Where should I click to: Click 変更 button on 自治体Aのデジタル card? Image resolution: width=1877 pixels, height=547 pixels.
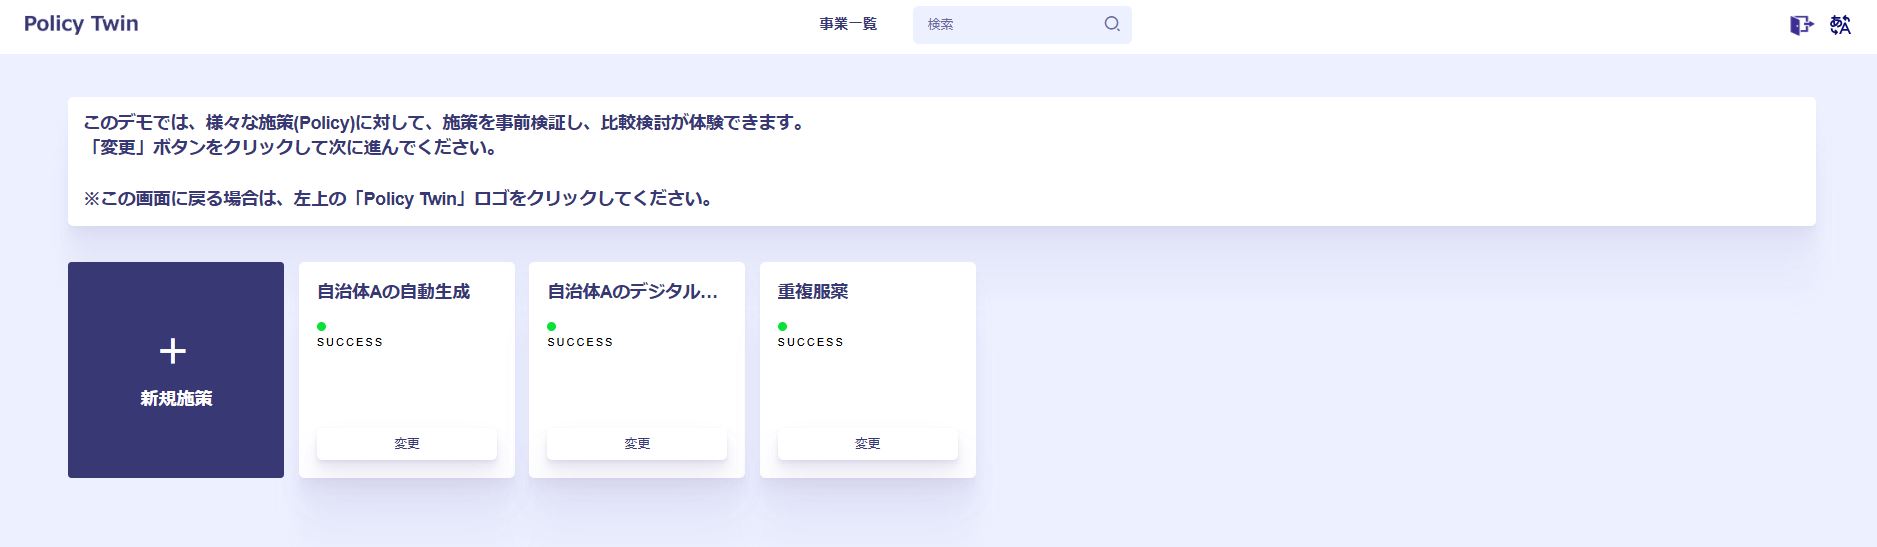[x=637, y=444]
